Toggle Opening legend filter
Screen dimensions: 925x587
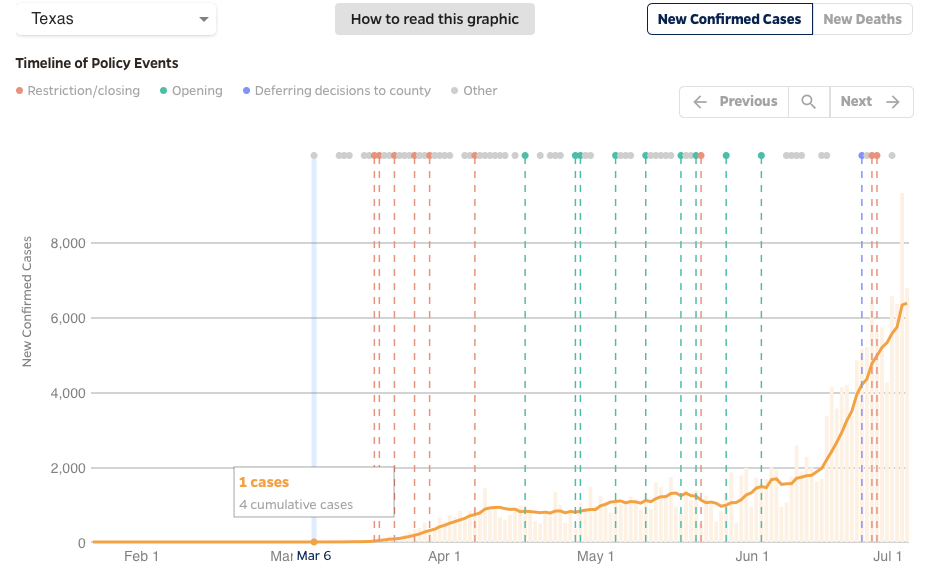point(191,91)
